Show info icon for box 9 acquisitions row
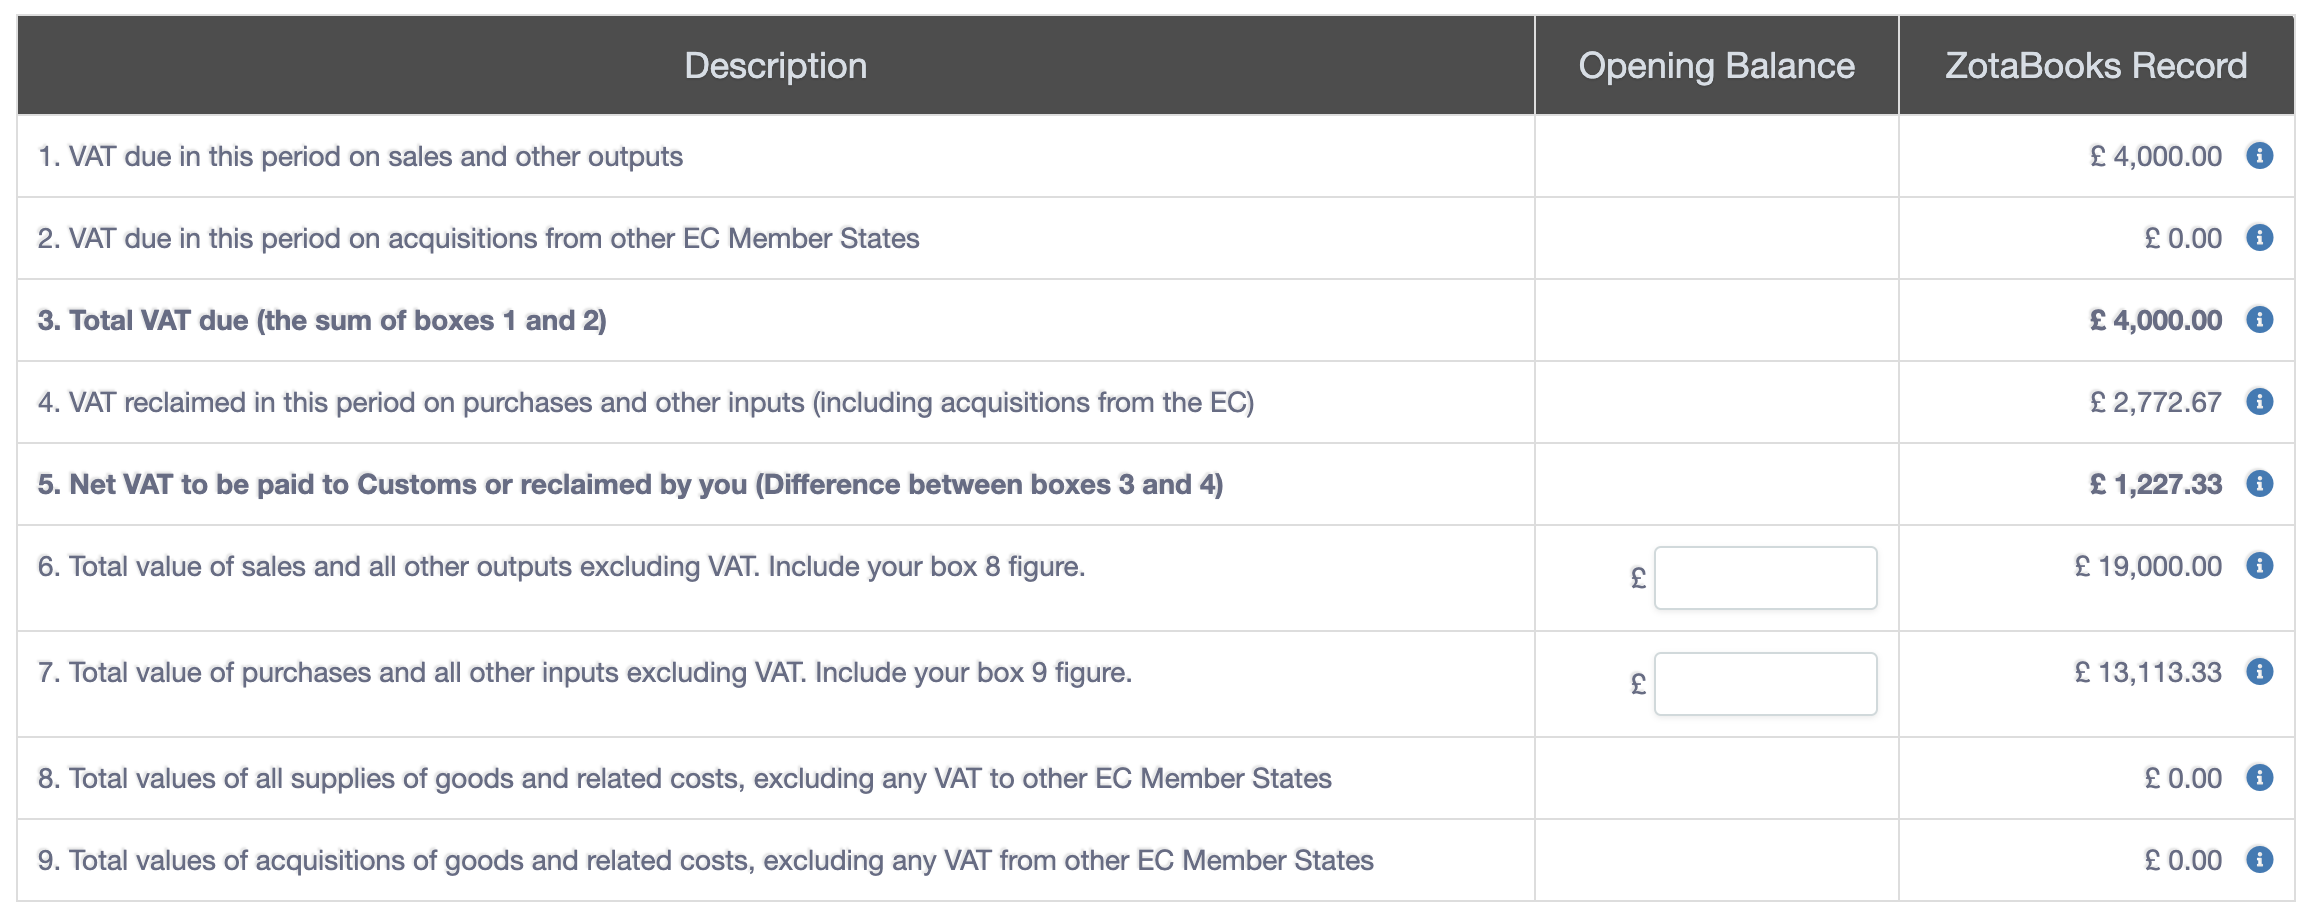Screen dimensions: 2316x918 (2259, 860)
